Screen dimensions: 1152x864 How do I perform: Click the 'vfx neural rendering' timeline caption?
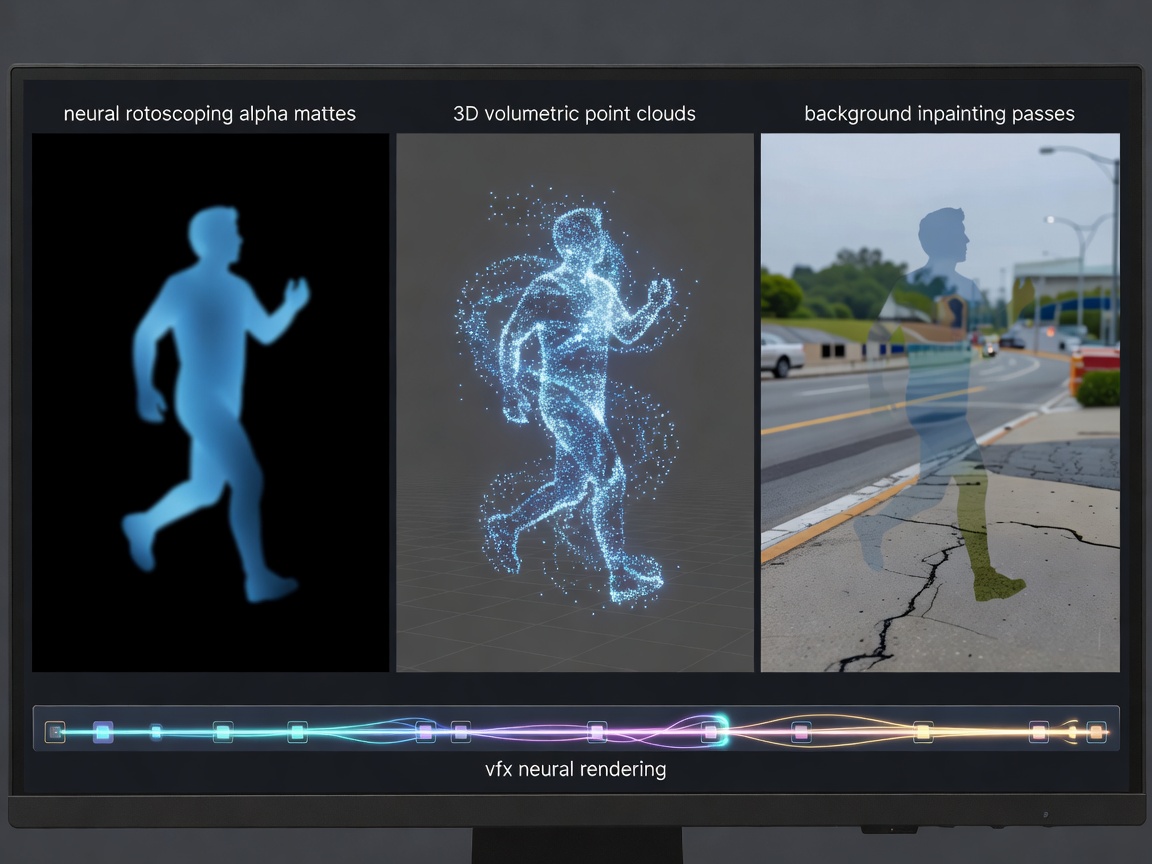(575, 769)
